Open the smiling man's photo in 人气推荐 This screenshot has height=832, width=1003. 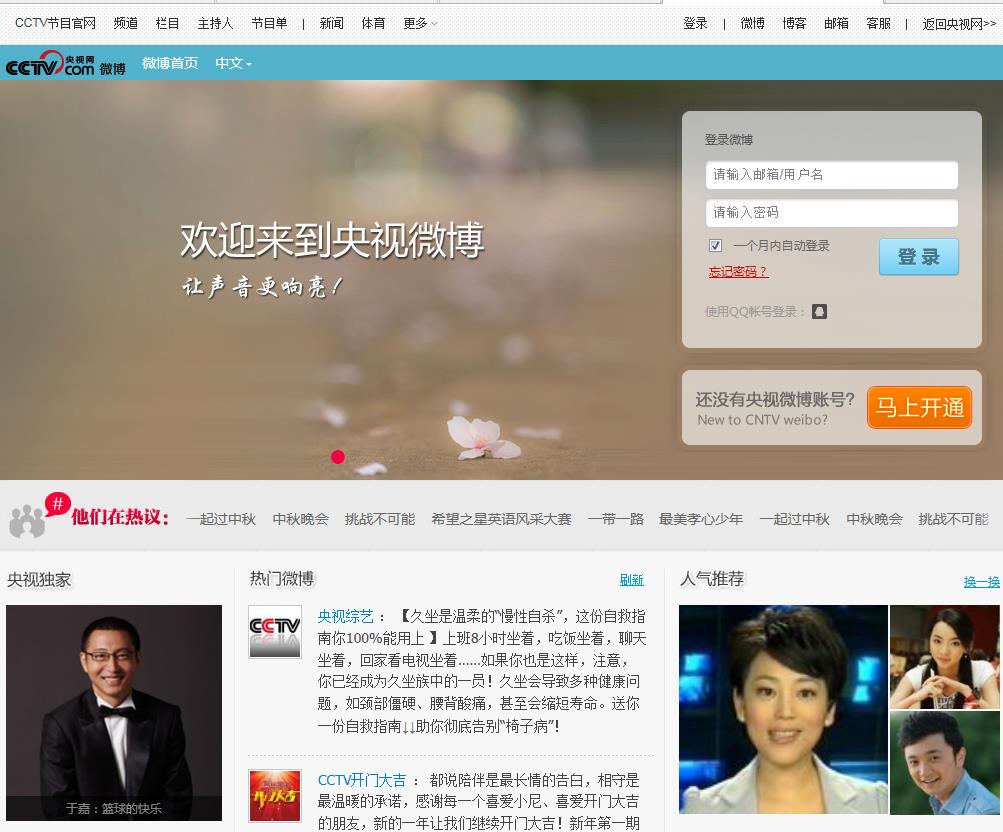point(944,762)
